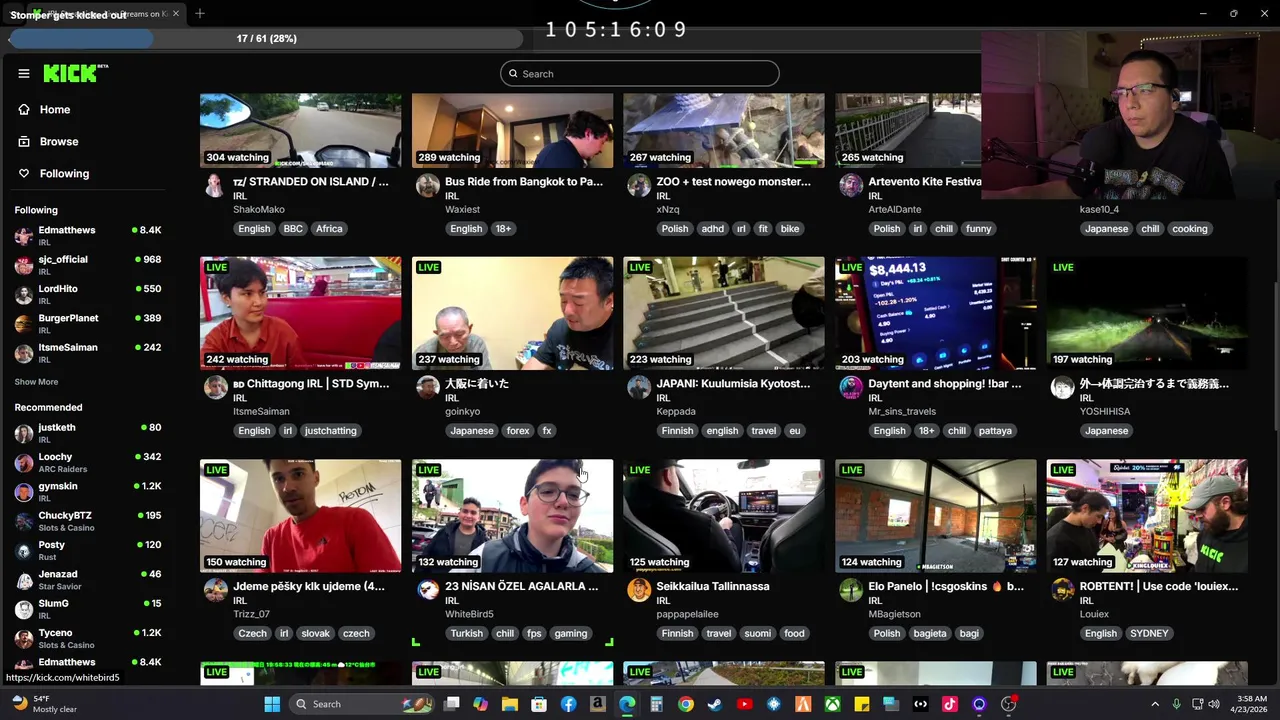The image size is (1280, 720).
Task: Click ItsmeSaiman channel avatar under stream
Action: [x=215, y=387]
